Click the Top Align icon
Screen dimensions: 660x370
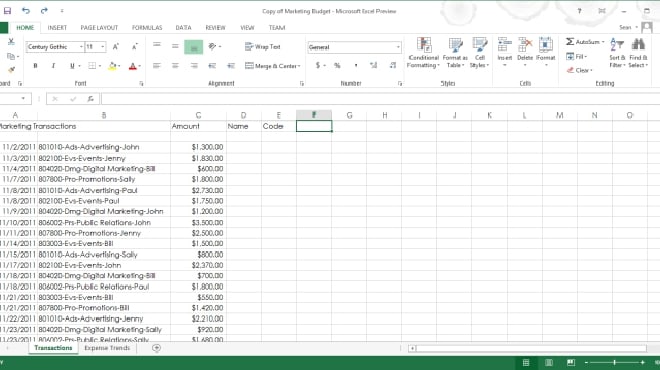pyautogui.click(x=157, y=45)
